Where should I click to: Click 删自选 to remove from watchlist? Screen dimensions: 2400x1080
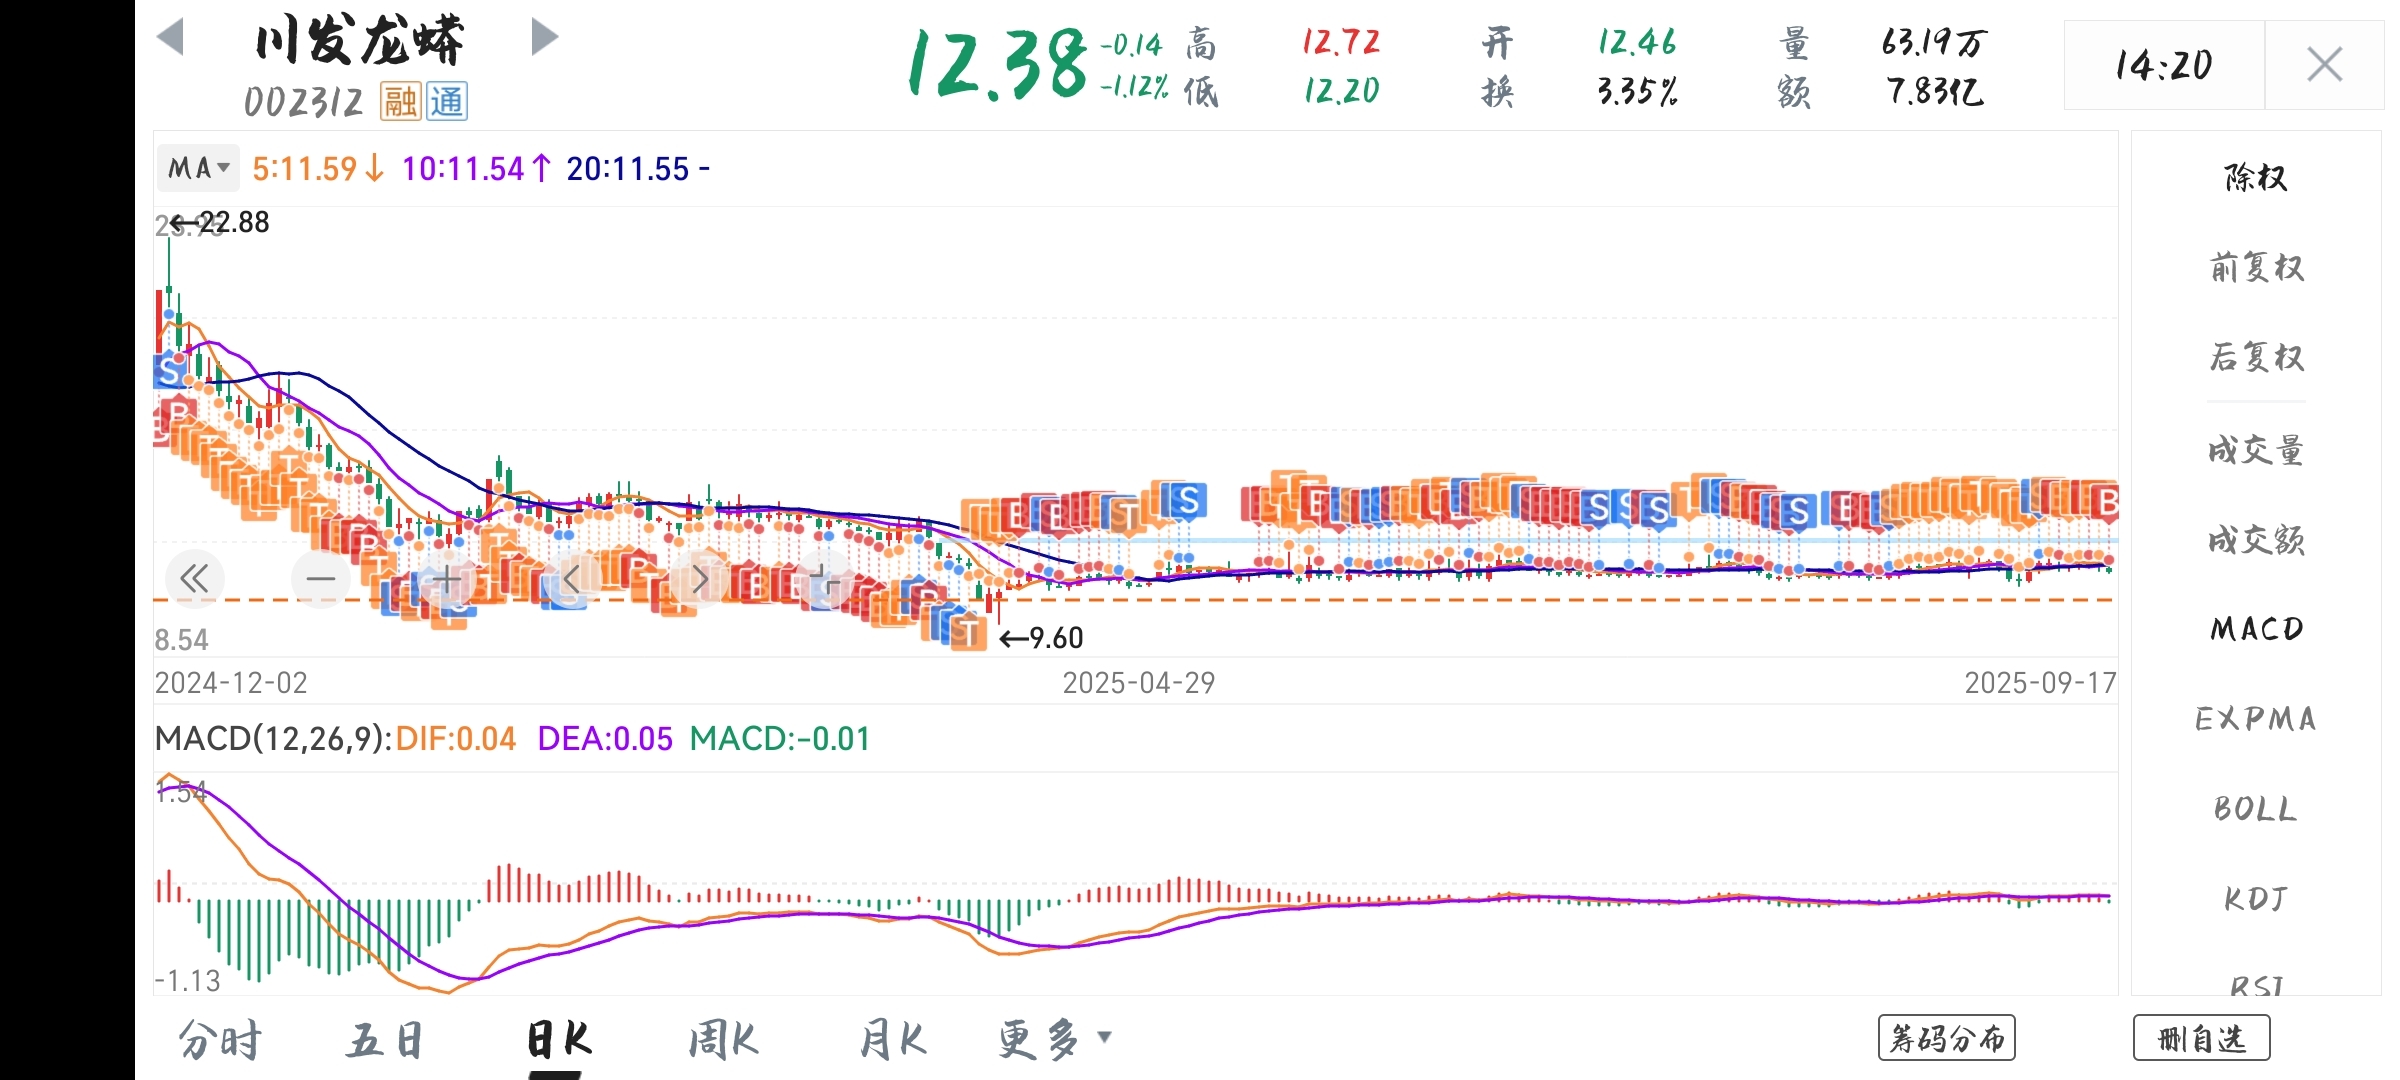tap(2201, 1038)
